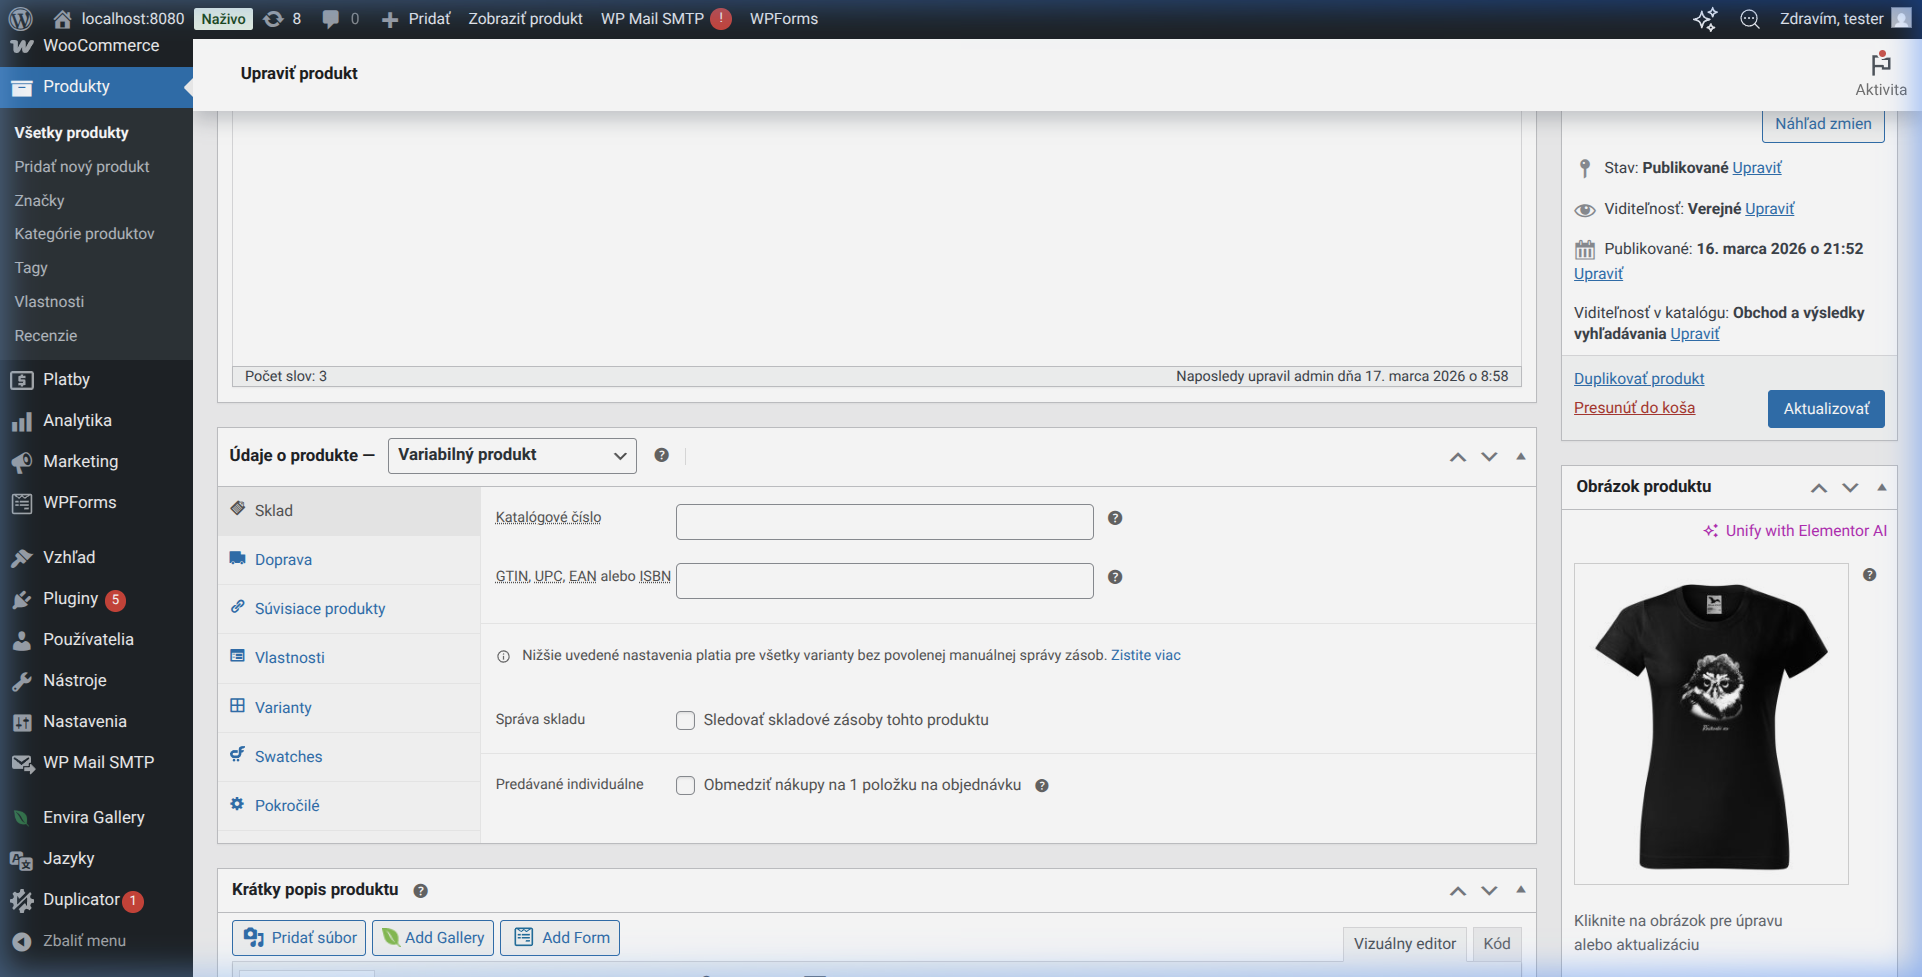This screenshot has width=1922, height=977.
Task: Enable Sledovať skladové zásoby tohto produktu checkbox
Action: click(x=686, y=720)
